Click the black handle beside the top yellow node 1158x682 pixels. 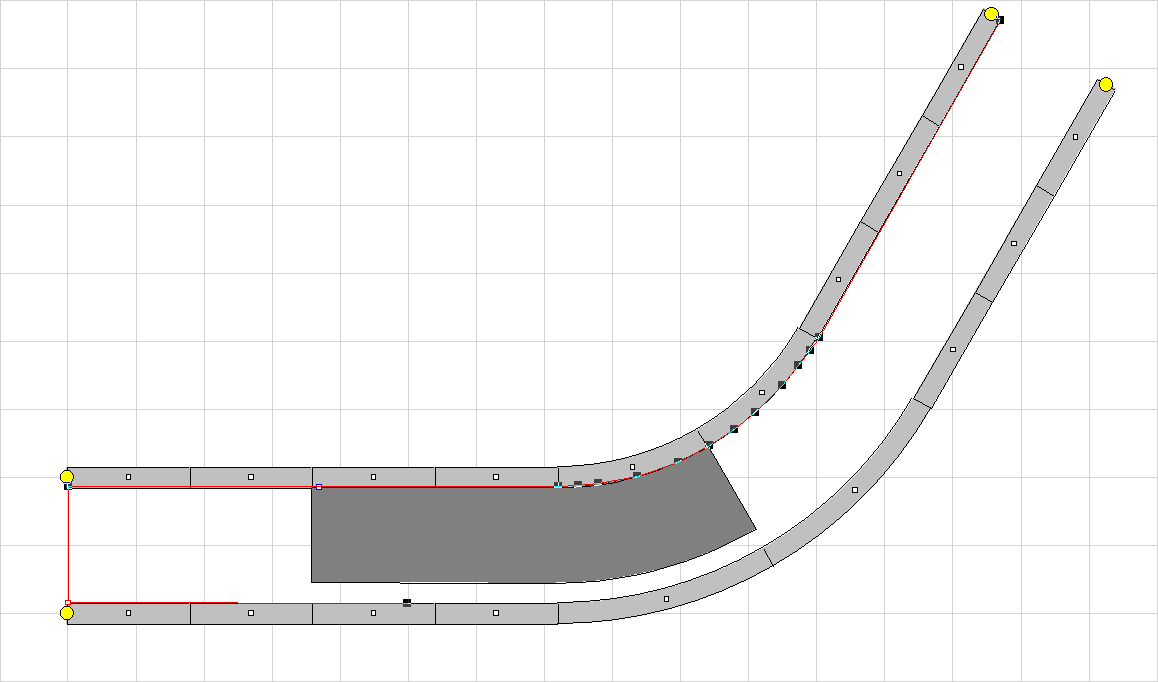tap(1000, 20)
